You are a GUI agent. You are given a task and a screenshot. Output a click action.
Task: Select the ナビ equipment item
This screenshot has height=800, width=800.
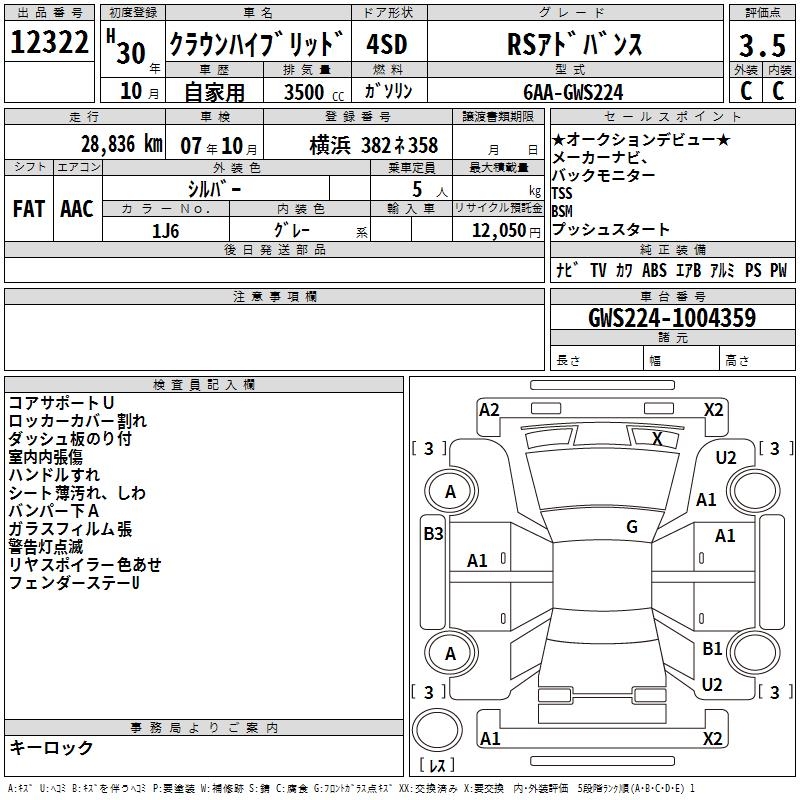[x=567, y=270]
